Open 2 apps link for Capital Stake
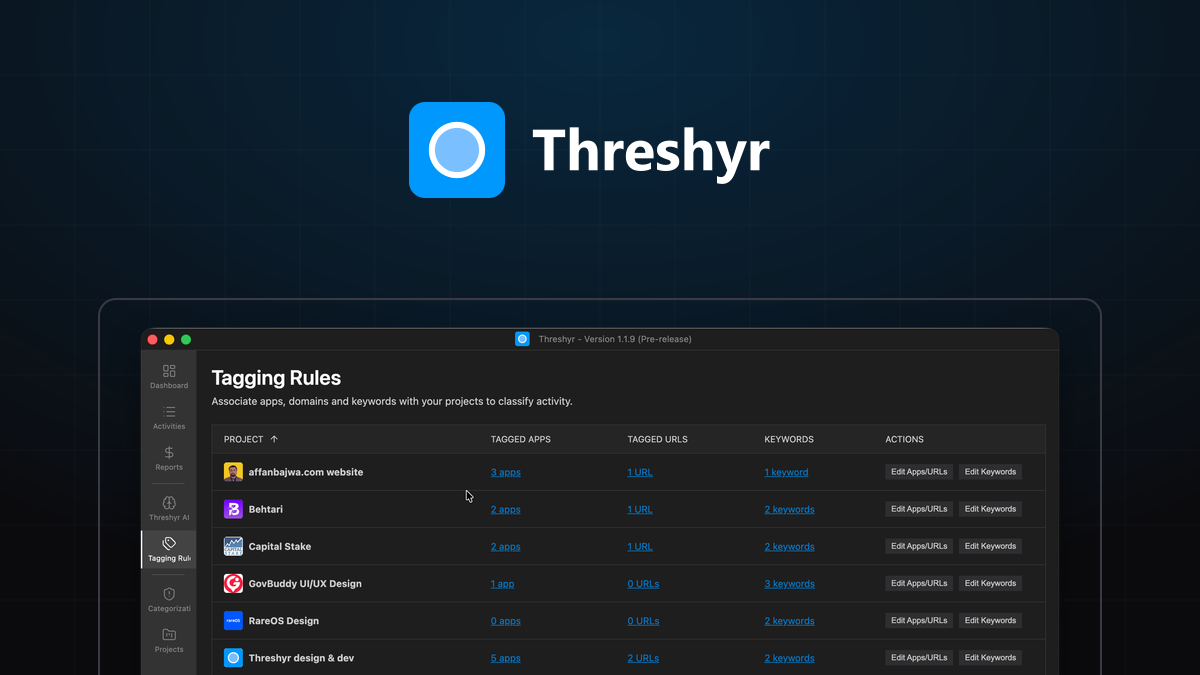Screen dimensions: 1200x675 [x=505, y=547]
